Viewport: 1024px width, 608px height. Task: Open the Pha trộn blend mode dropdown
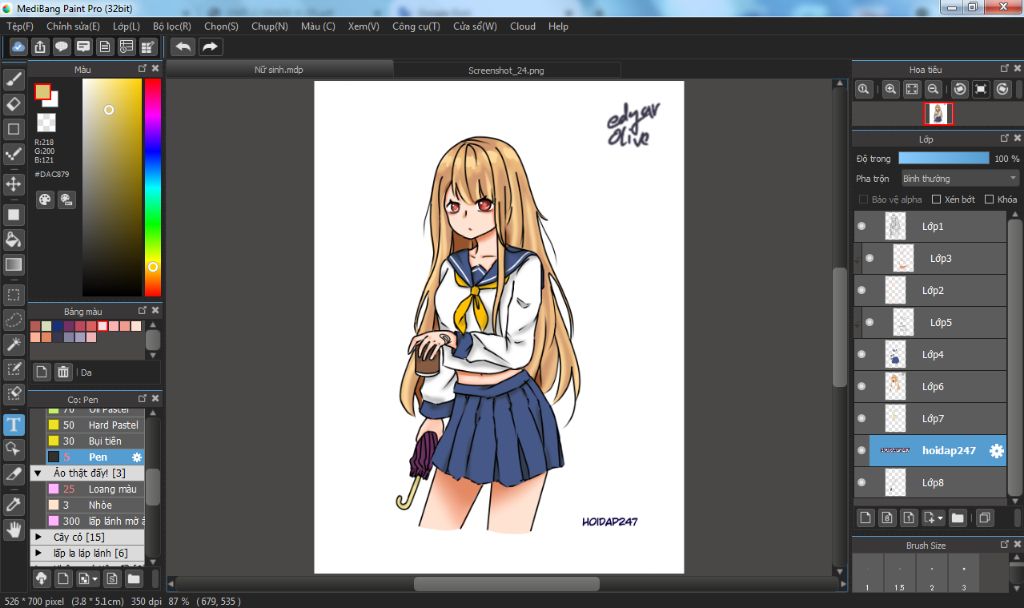pos(960,178)
